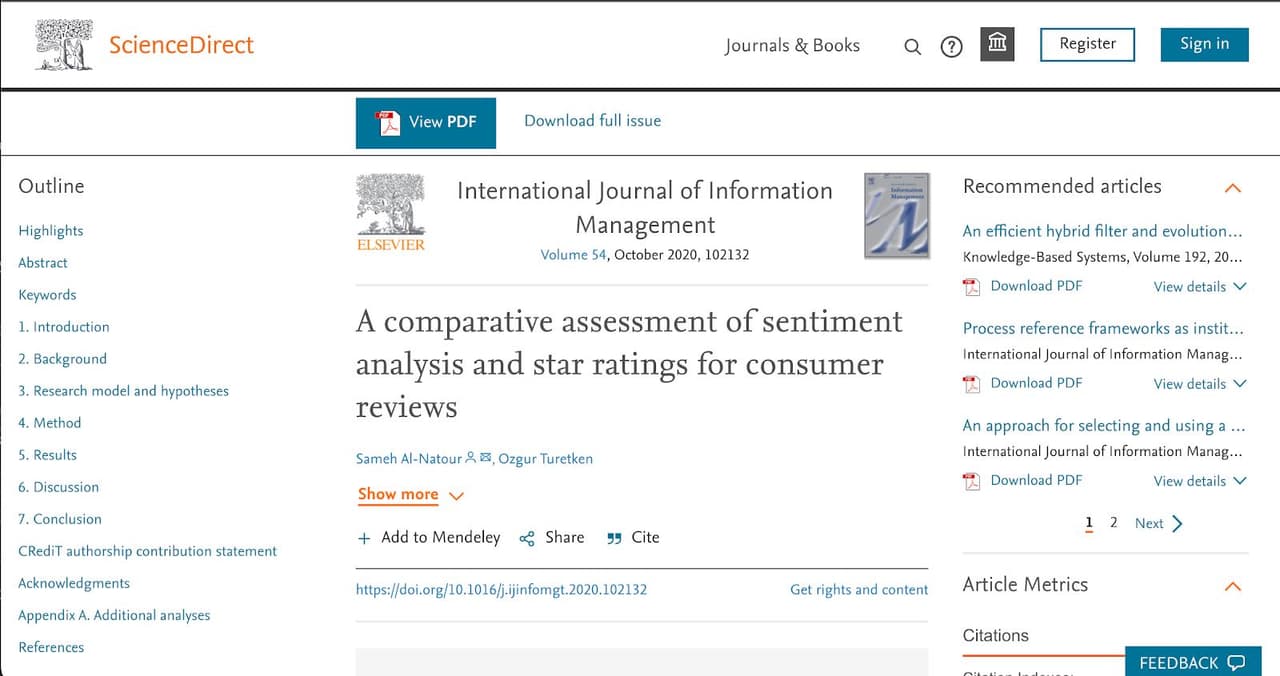Click Get rights and content
This screenshot has height=676, width=1280.
[x=859, y=590]
